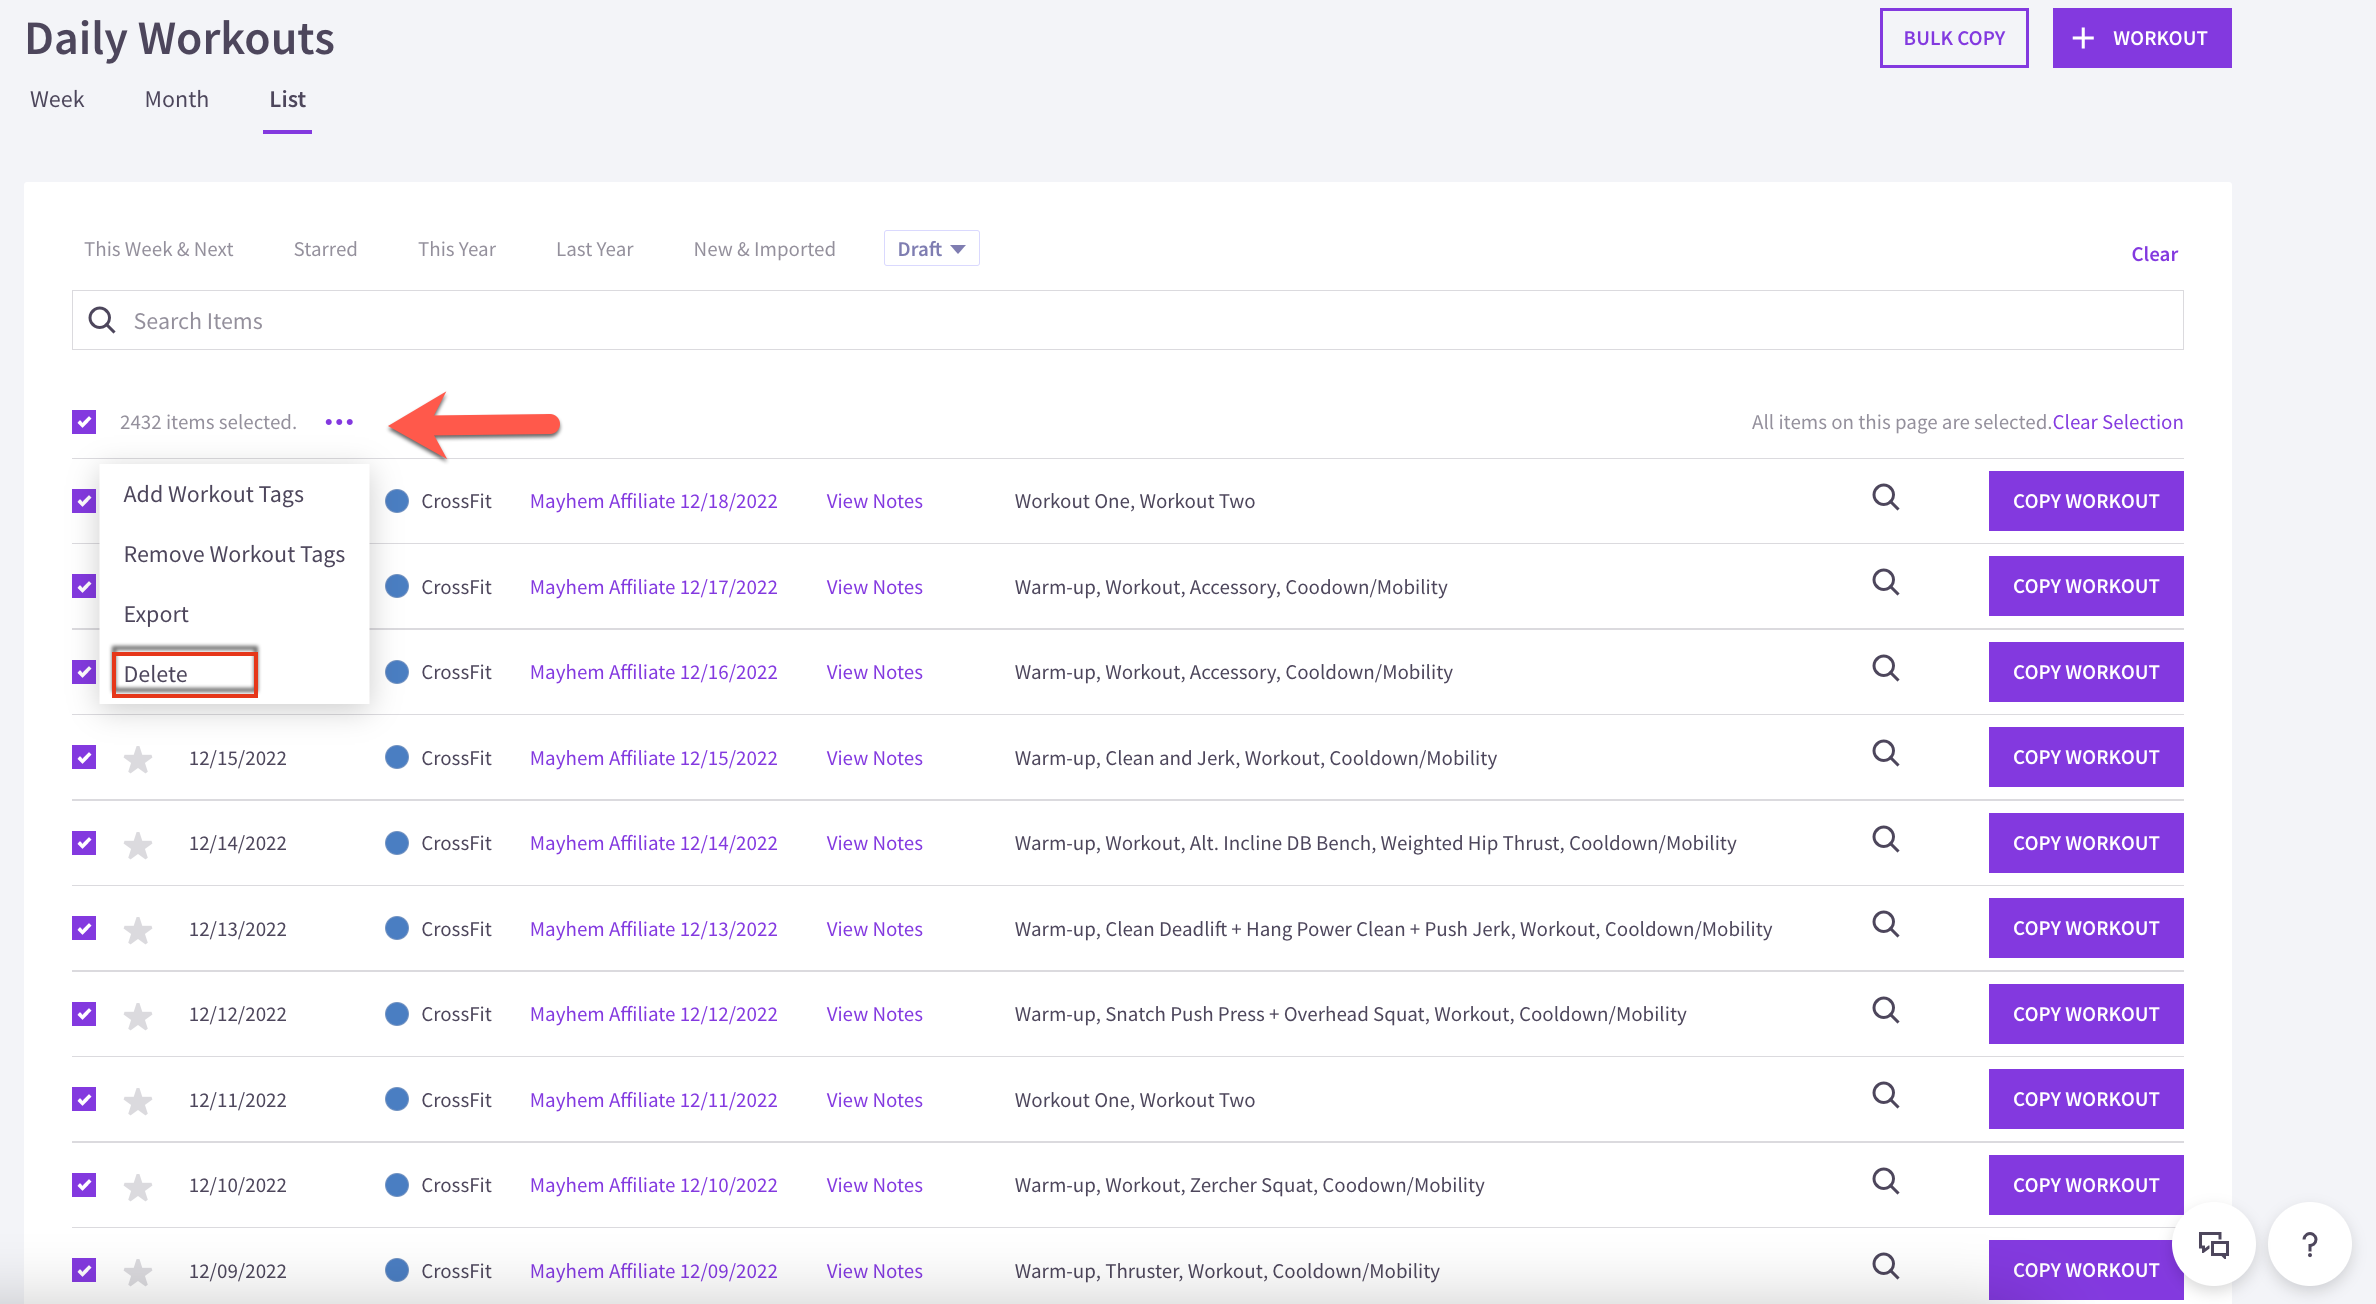Viewport: 2376px width, 1304px height.
Task: Click COPY WORKOUT for 12/18/2022
Action: (2086, 501)
